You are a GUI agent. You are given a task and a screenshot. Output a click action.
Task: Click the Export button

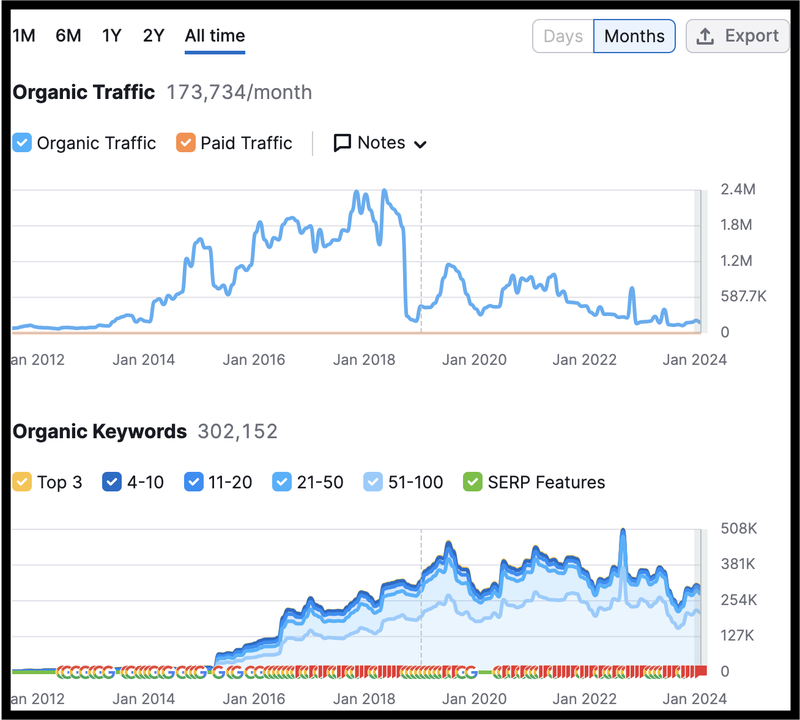pos(738,35)
